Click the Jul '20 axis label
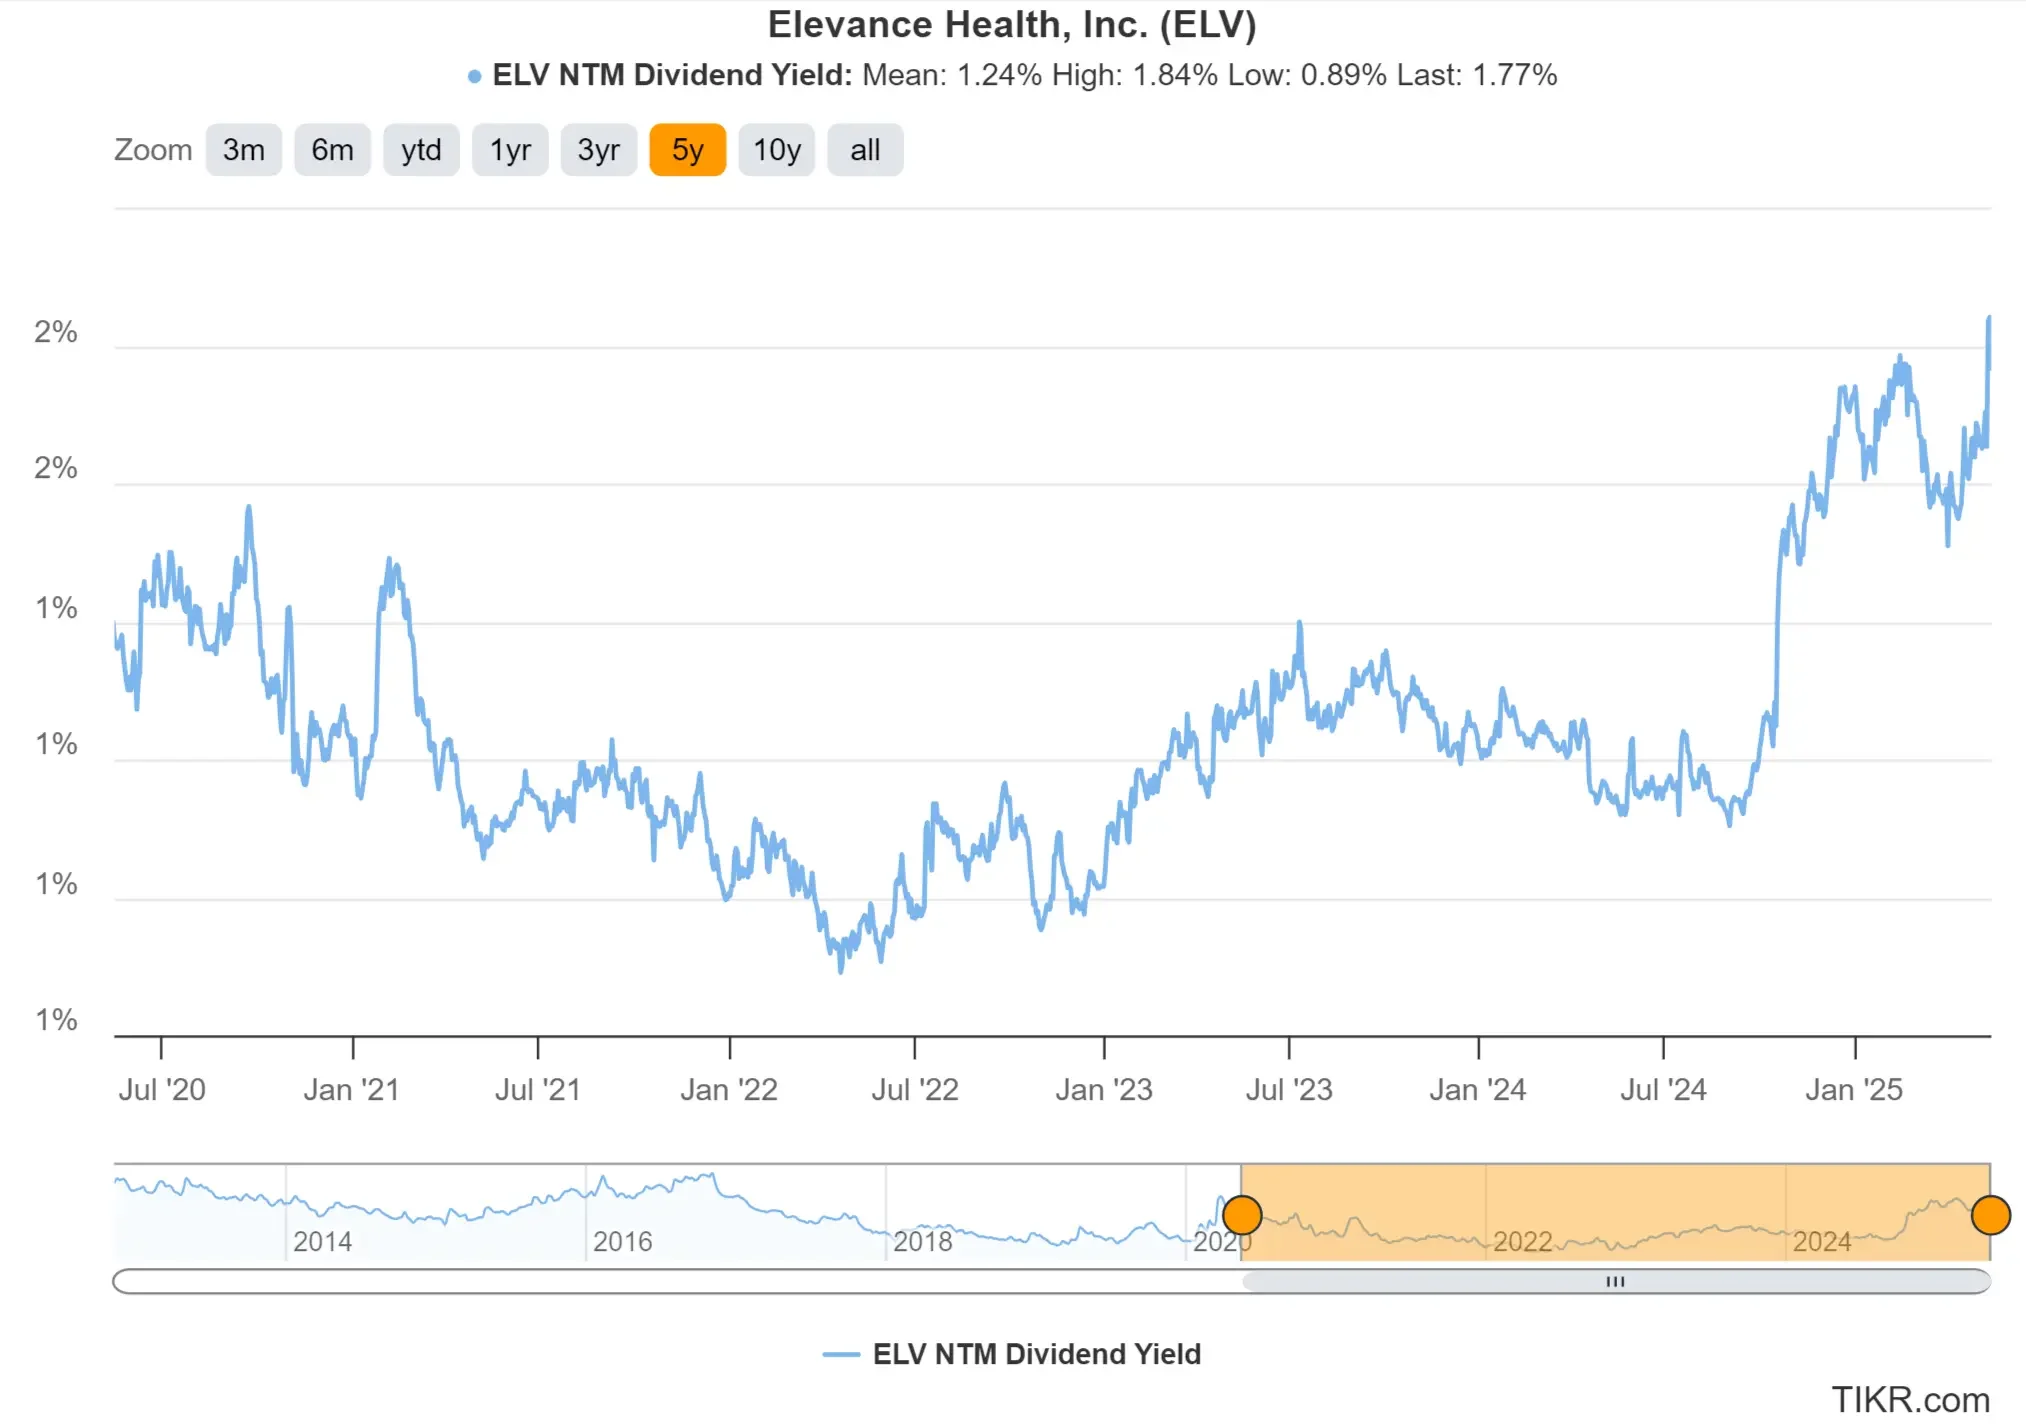Viewport: 2026px width, 1425px height. pyautogui.click(x=162, y=1089)
